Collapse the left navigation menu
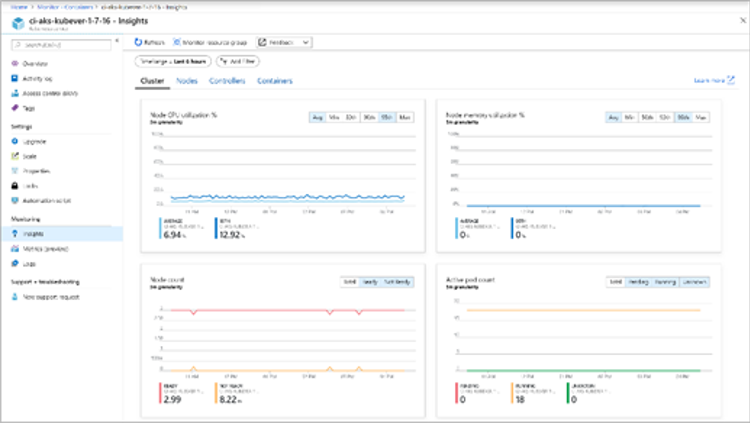750x423 pixels. [x=117, y=41]
